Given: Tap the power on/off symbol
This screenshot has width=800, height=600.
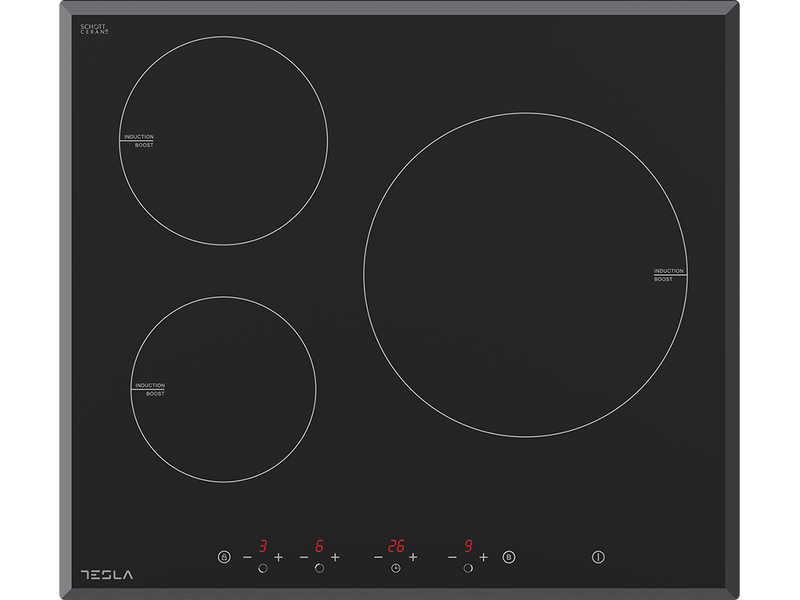Looking at the screenshot, I should (598, 557).
